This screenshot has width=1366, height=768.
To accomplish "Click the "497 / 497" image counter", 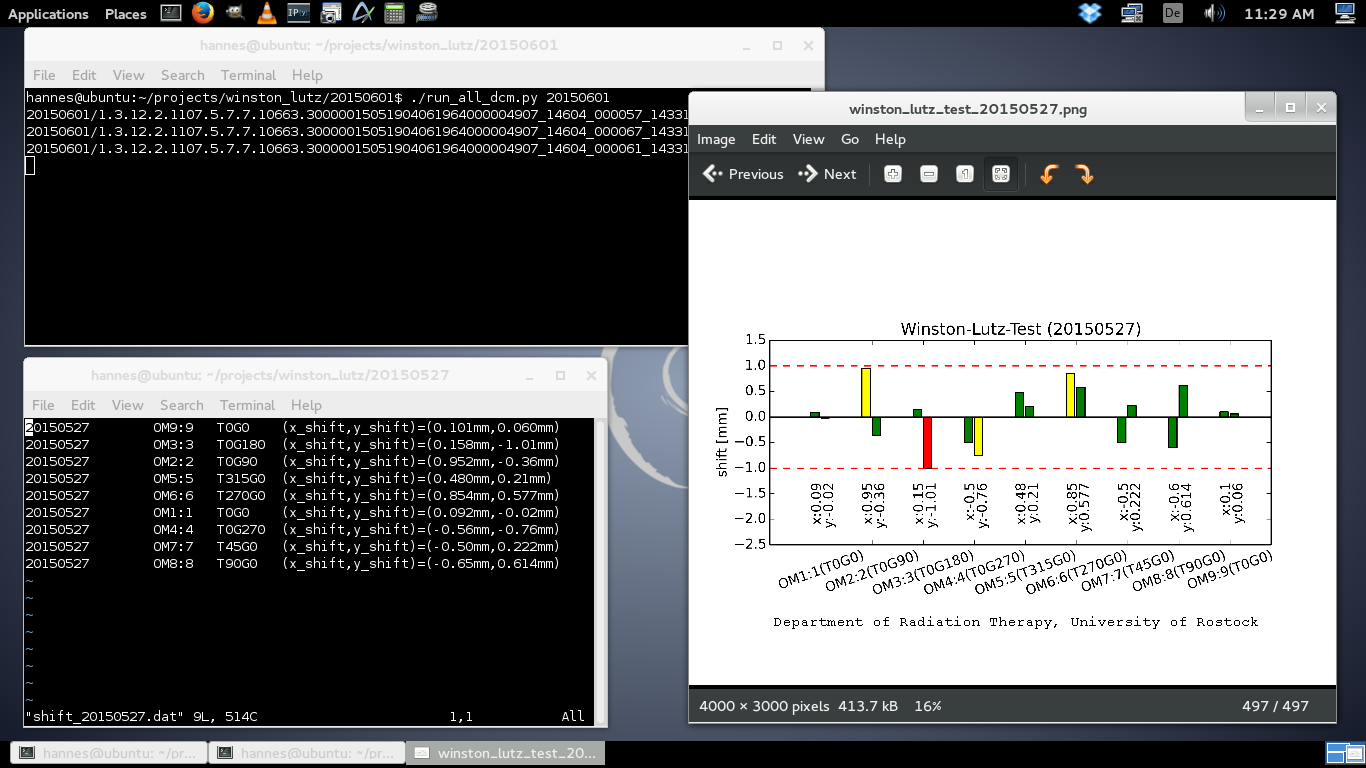I will tap(1275, 706).
